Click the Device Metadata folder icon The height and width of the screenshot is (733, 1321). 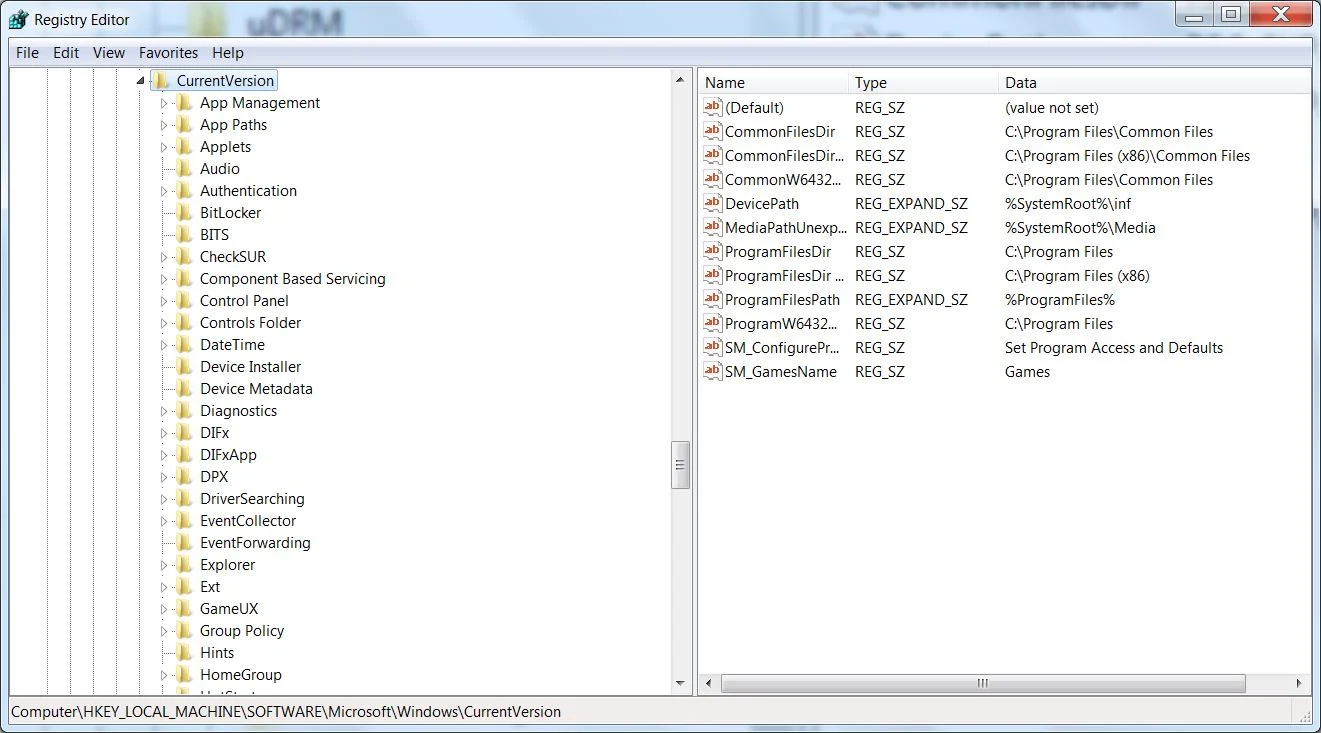click(183, 389)
